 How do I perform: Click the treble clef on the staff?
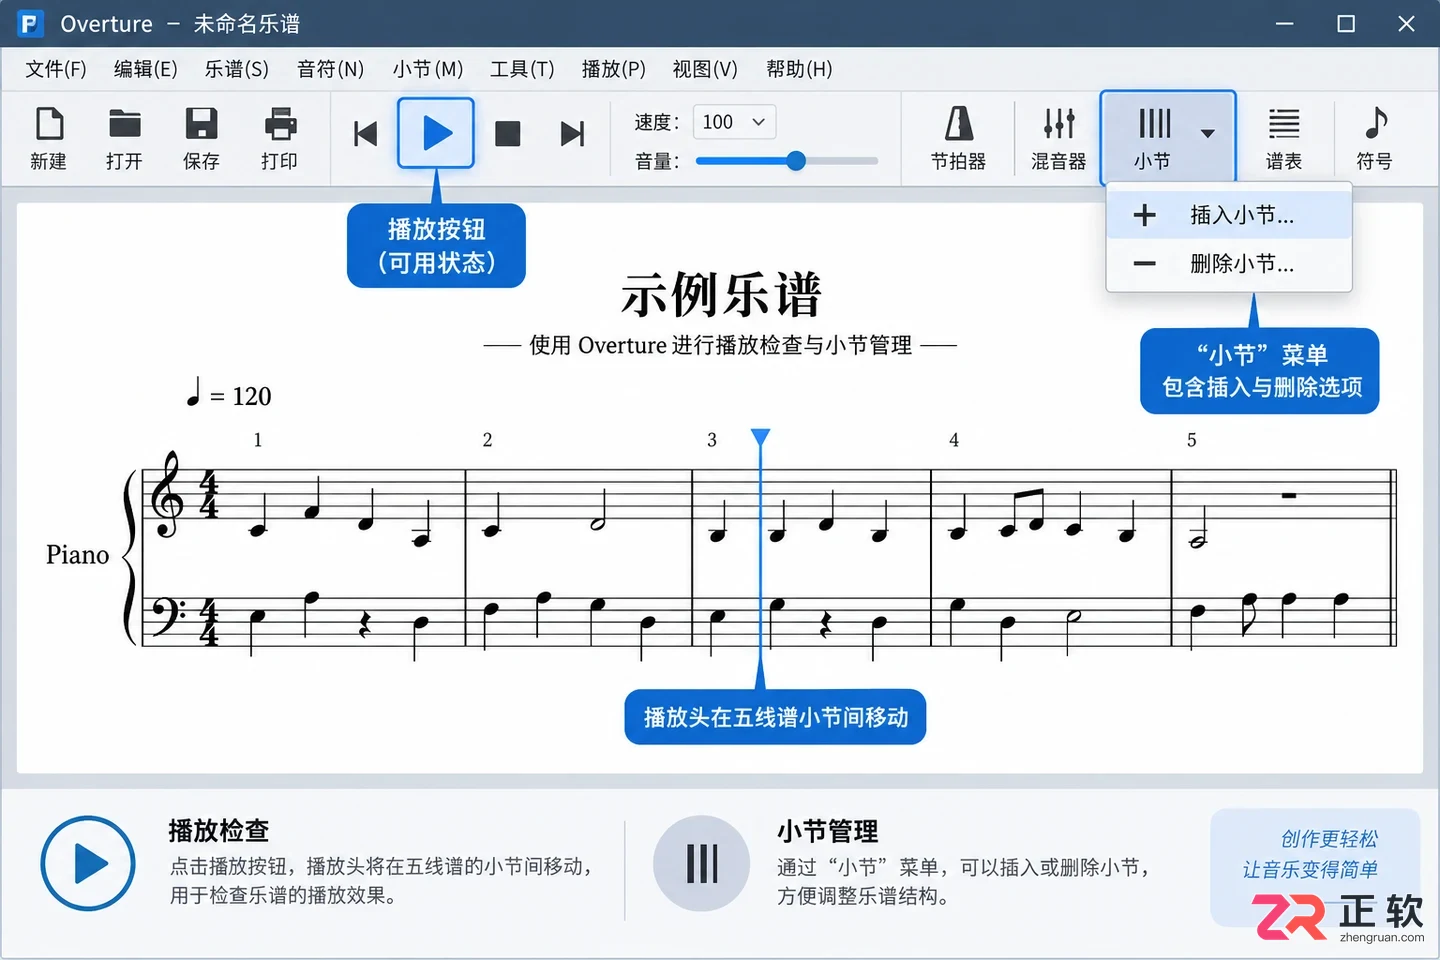(x=167, y=495)
